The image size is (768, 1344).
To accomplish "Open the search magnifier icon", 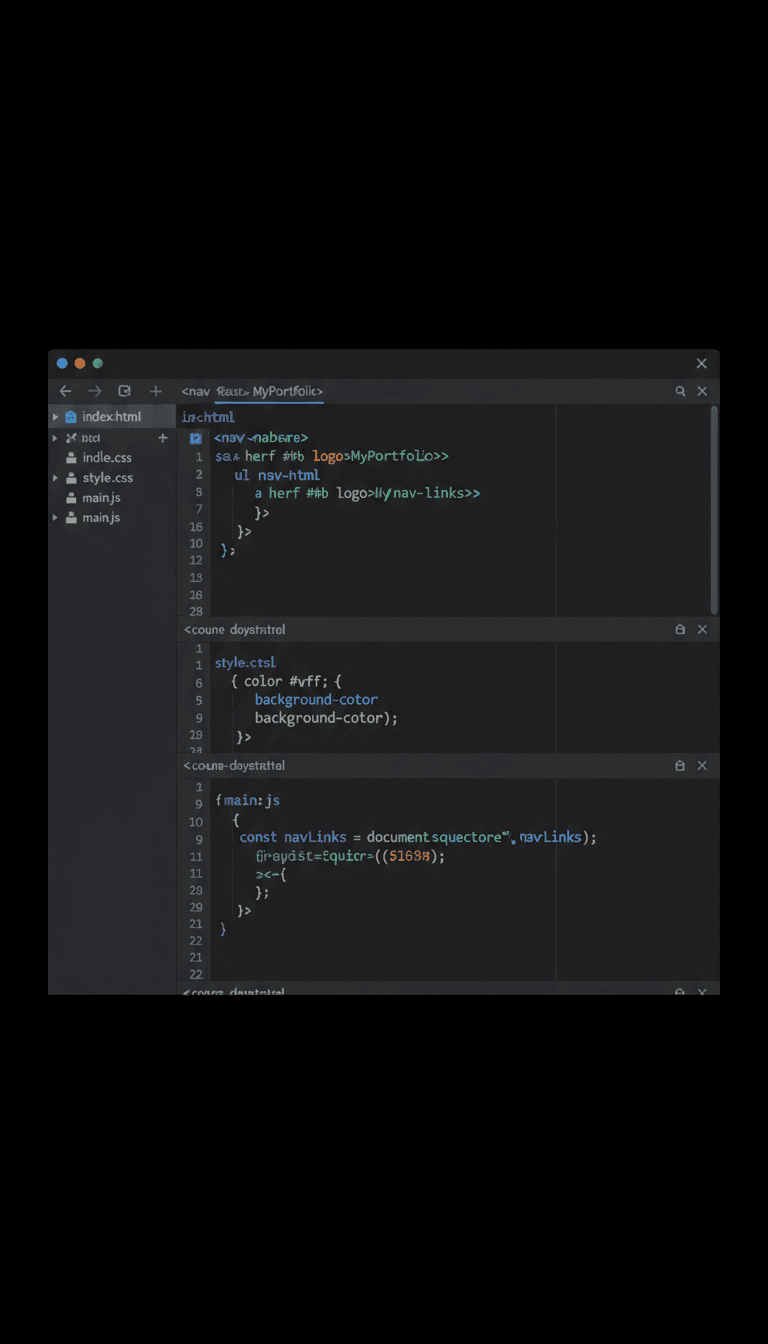I will 680,392.
